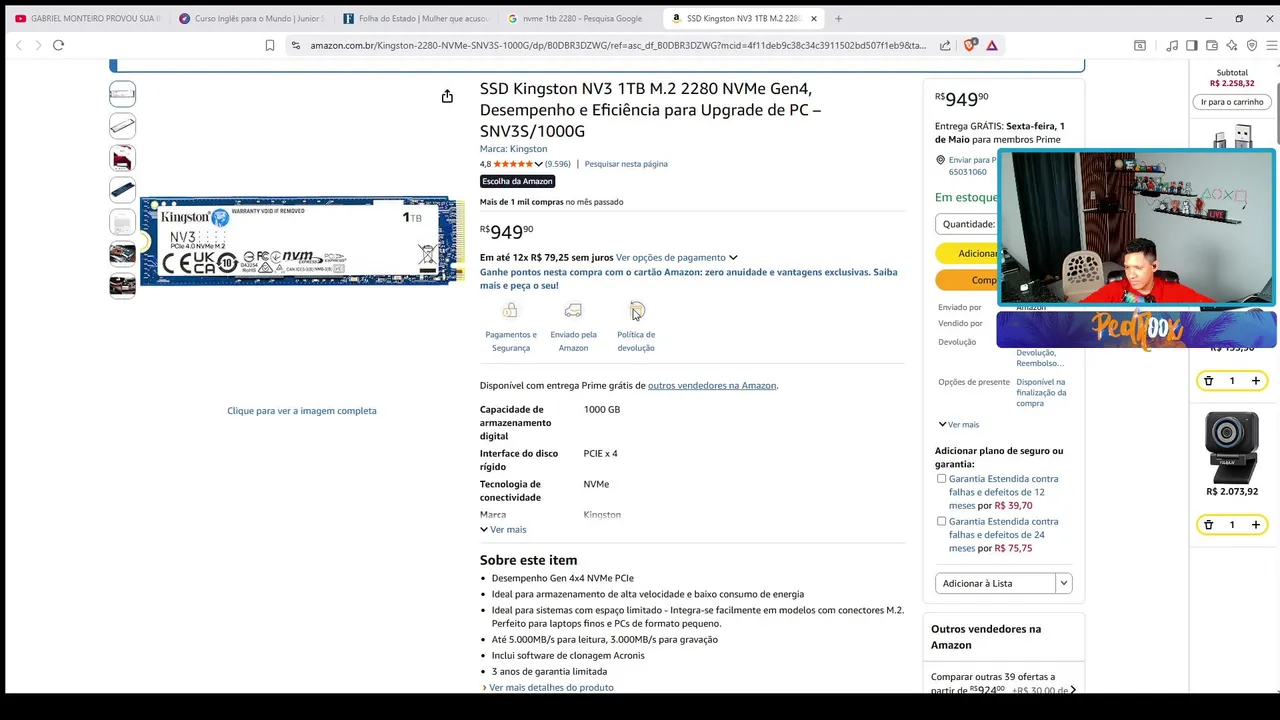Viewport: 1280px width, 720px height.
Task: Switch to the nvme 1tb 2280 Google tab
Action: pyautogui.click(x=579, y=18)
